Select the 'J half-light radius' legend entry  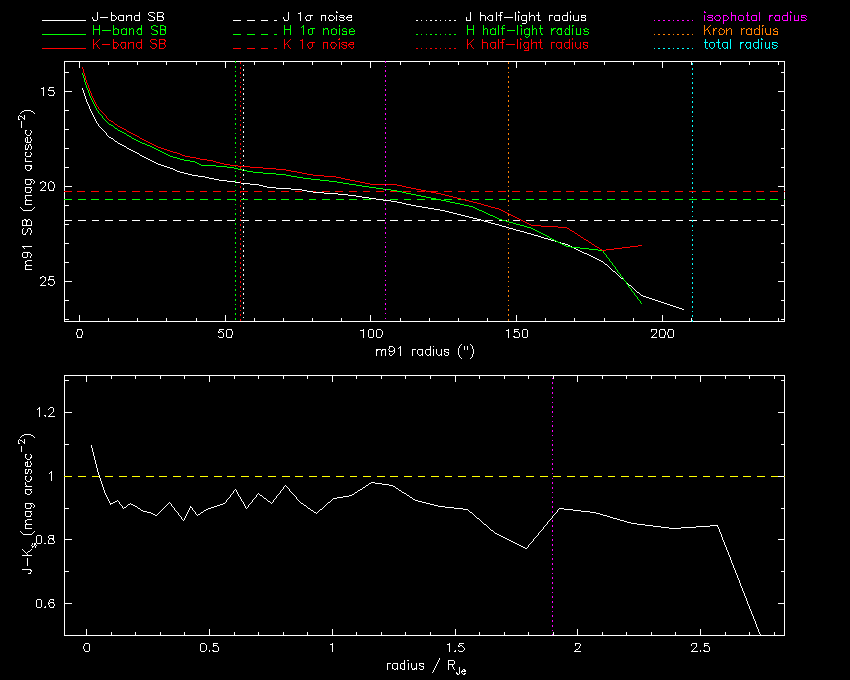tap(526, 18)
